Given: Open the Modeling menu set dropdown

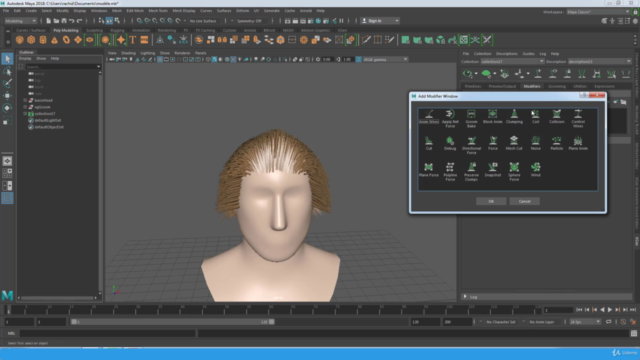Looking at the screenshot, I should [x=20, y=21].
